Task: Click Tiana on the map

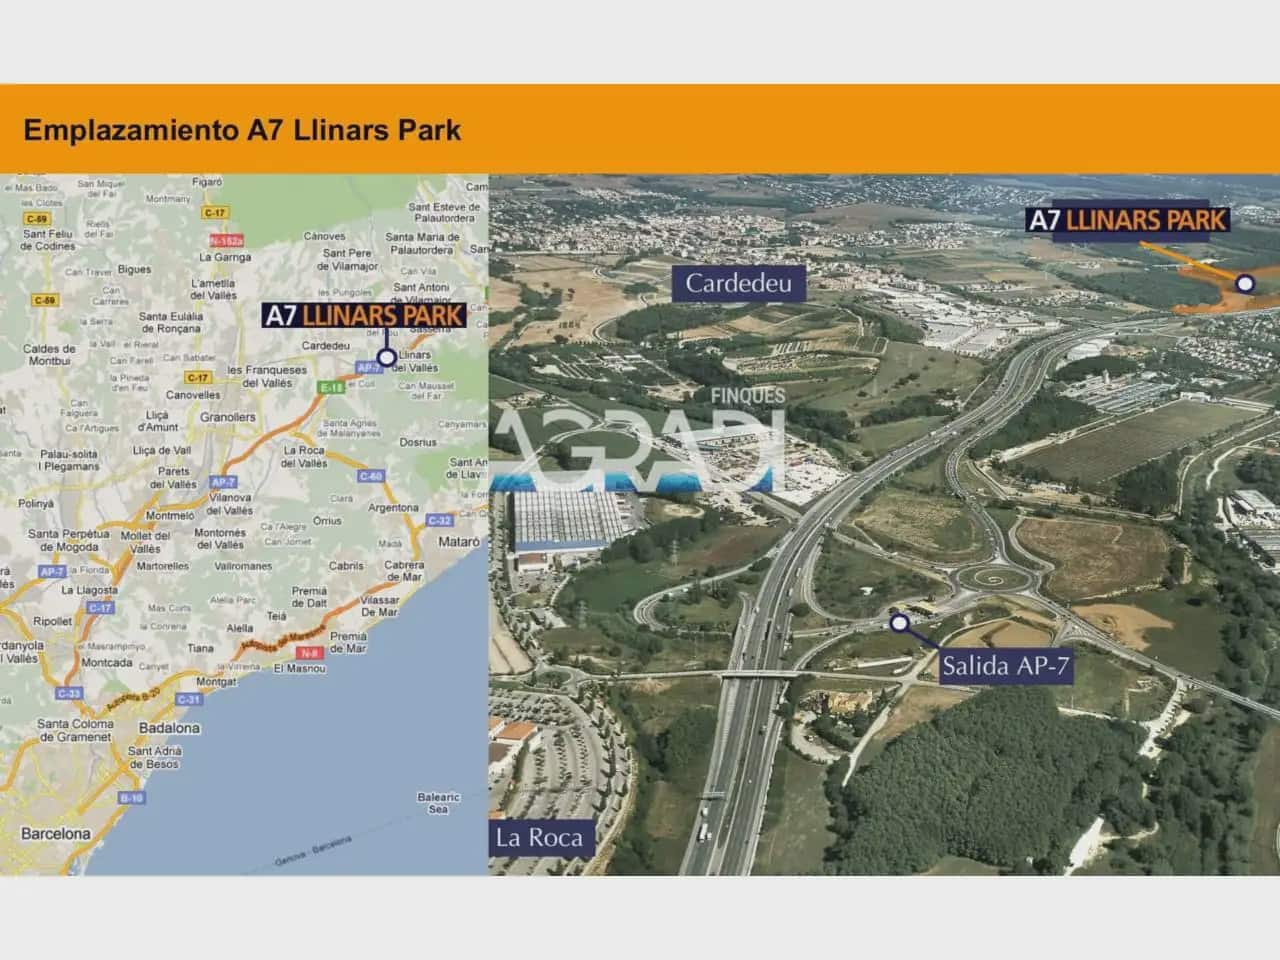Action: click(x=202, y=648)
